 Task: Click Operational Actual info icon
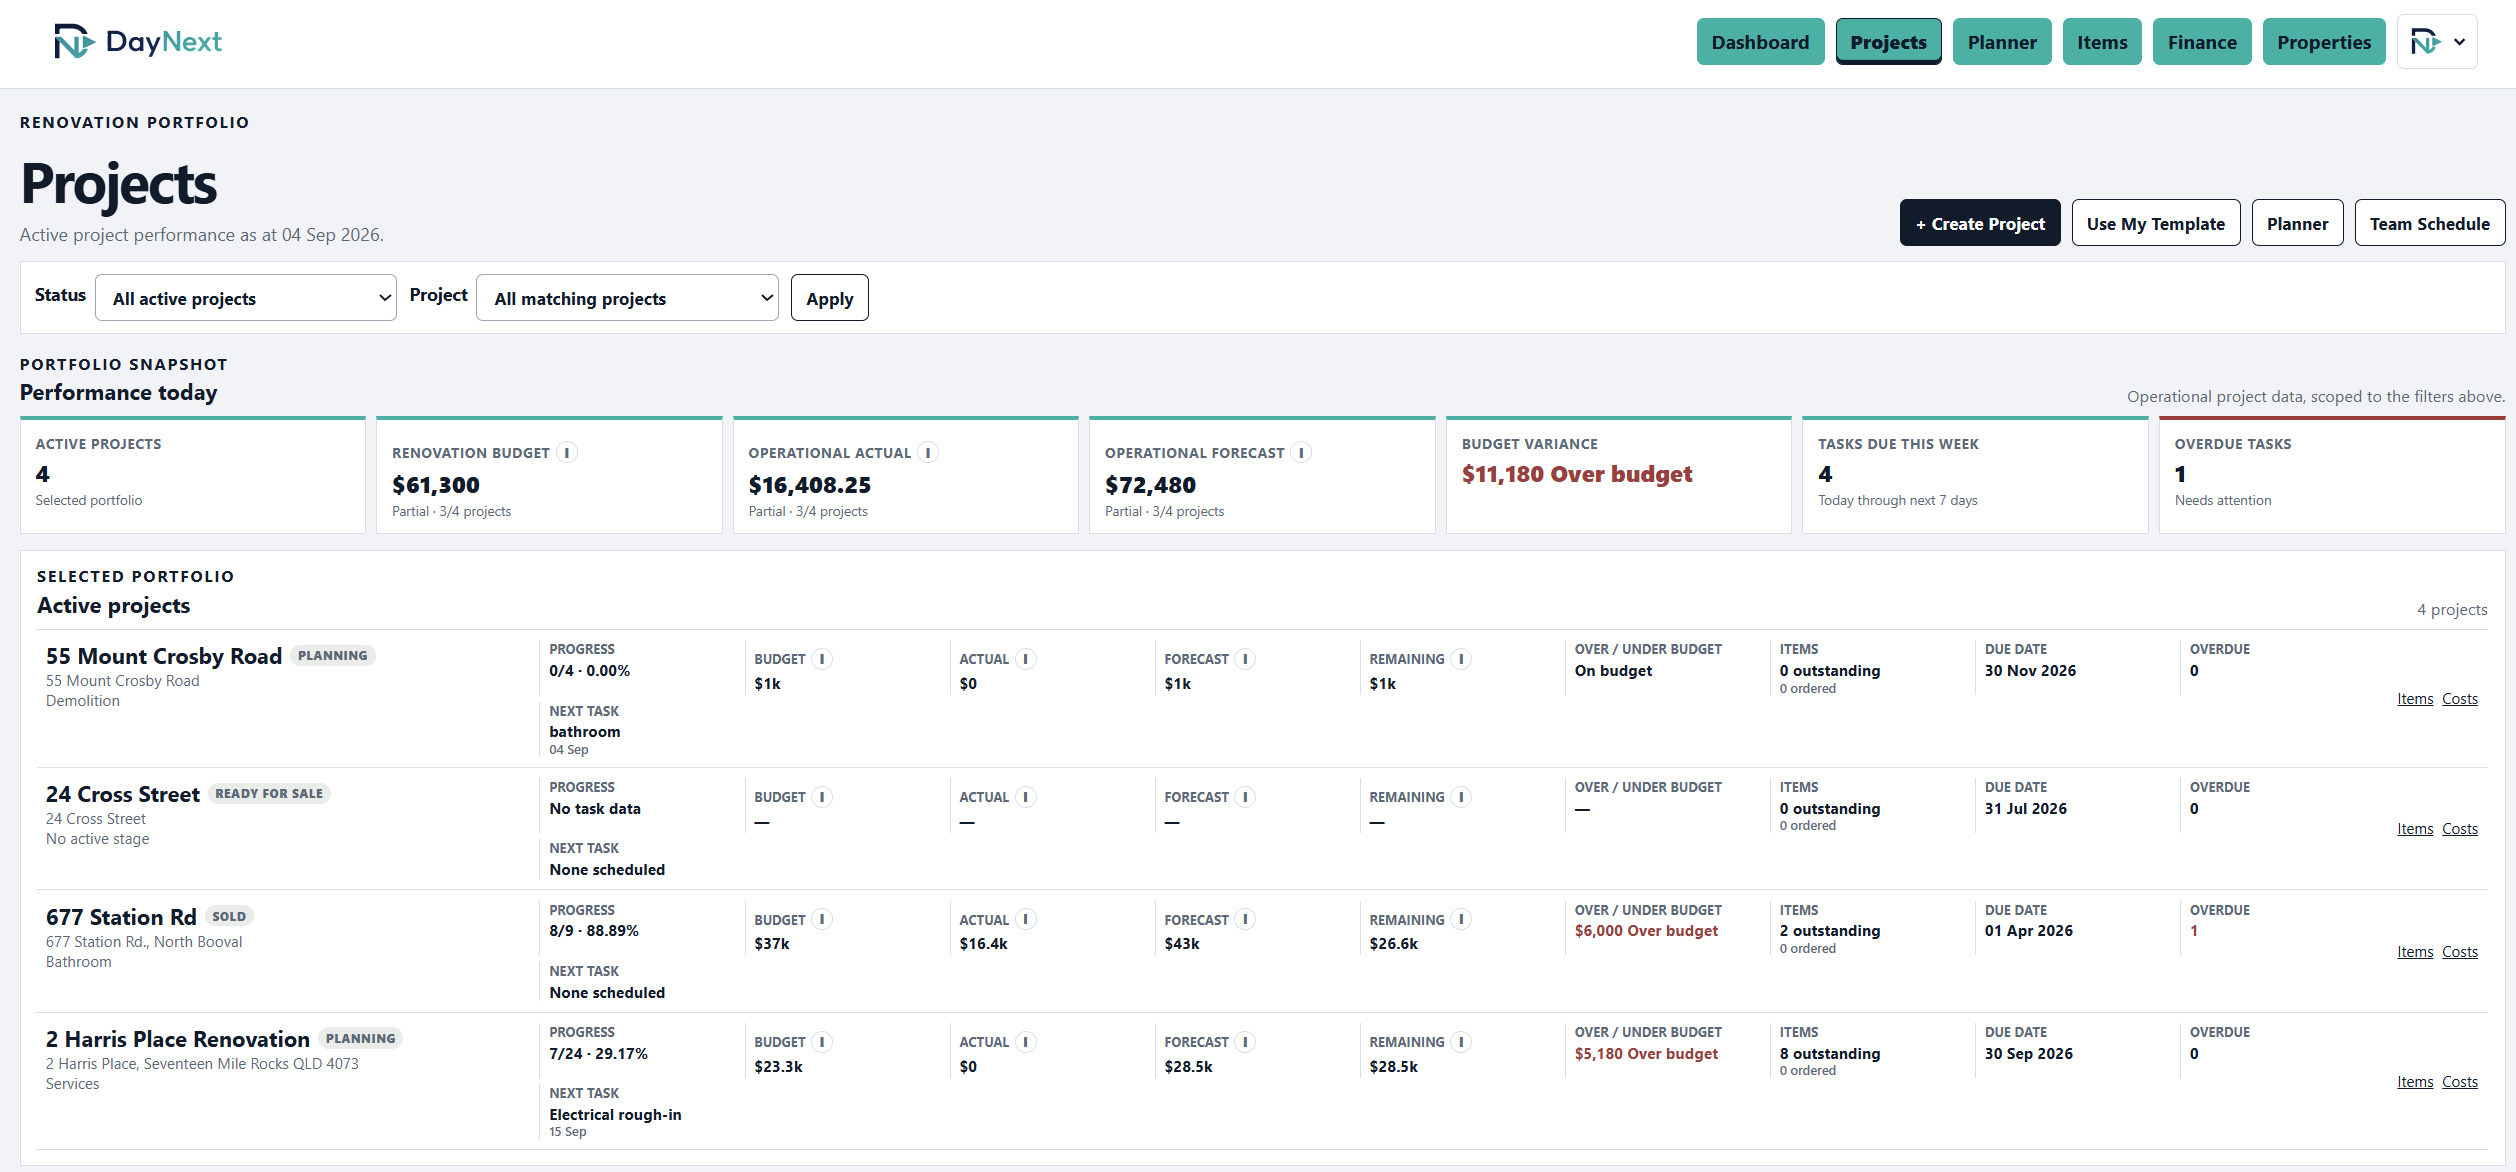pyautogui.click(x=928, y=453)
